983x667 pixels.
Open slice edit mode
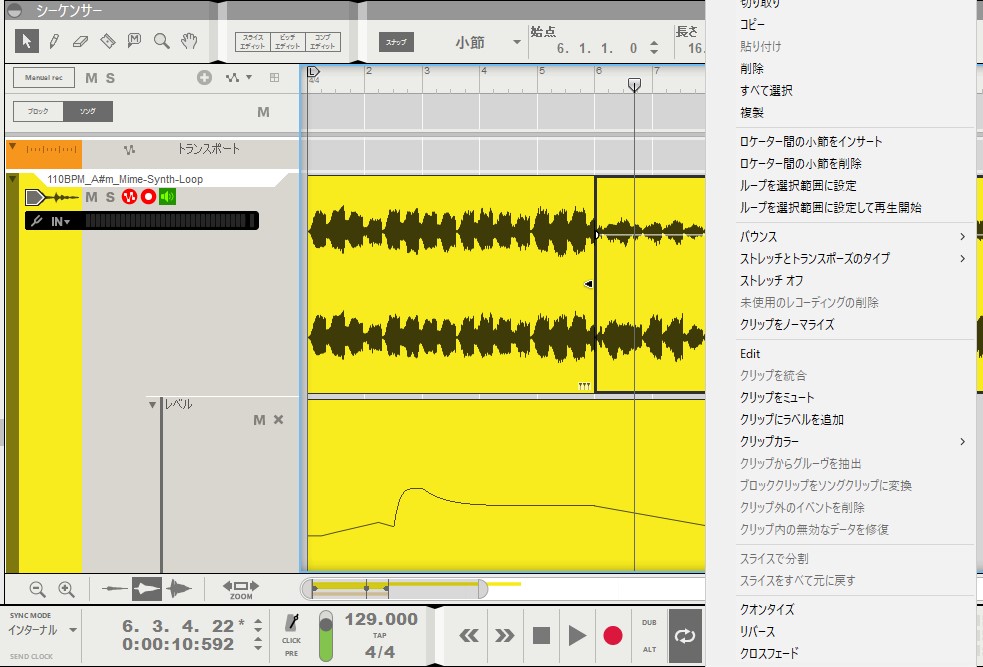coord(253,42)
